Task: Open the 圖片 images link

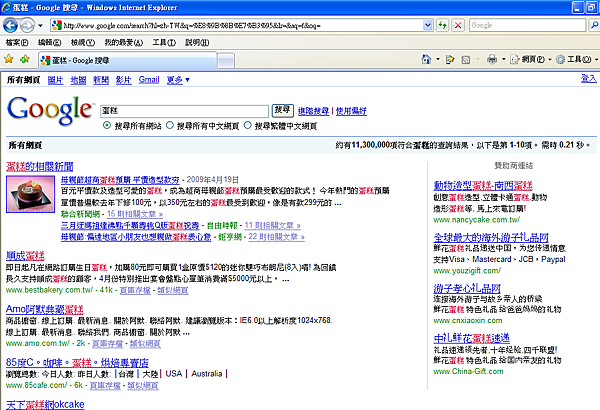Action: (55, 80)
